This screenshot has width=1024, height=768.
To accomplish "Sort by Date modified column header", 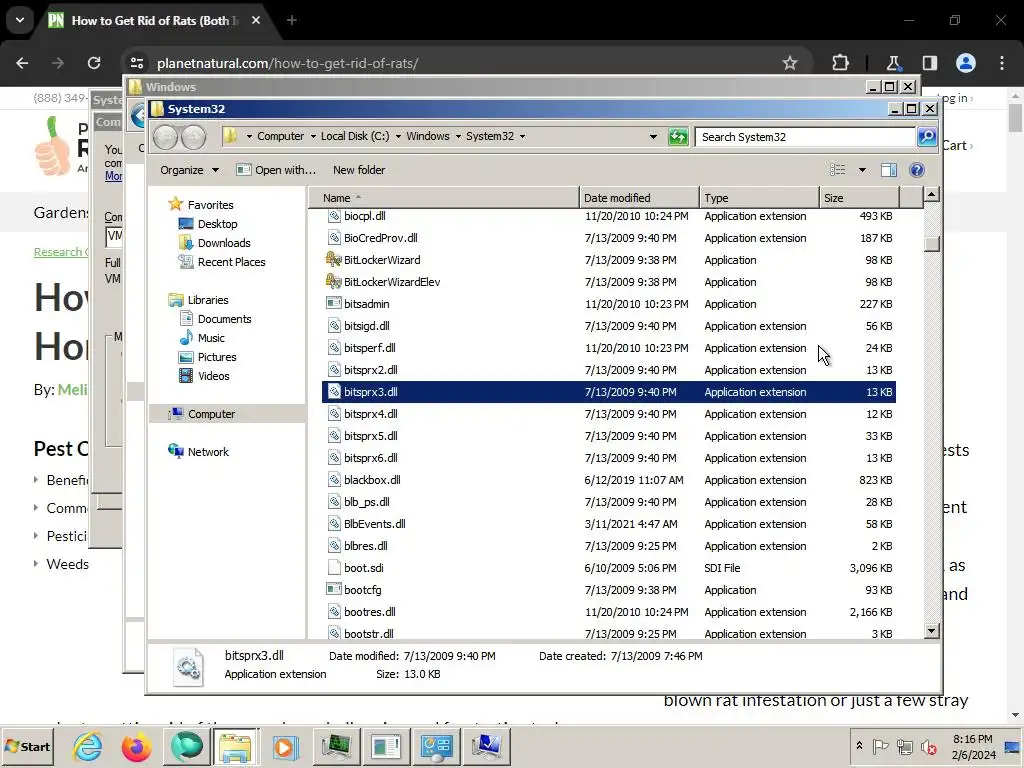I will coord(639,197).
